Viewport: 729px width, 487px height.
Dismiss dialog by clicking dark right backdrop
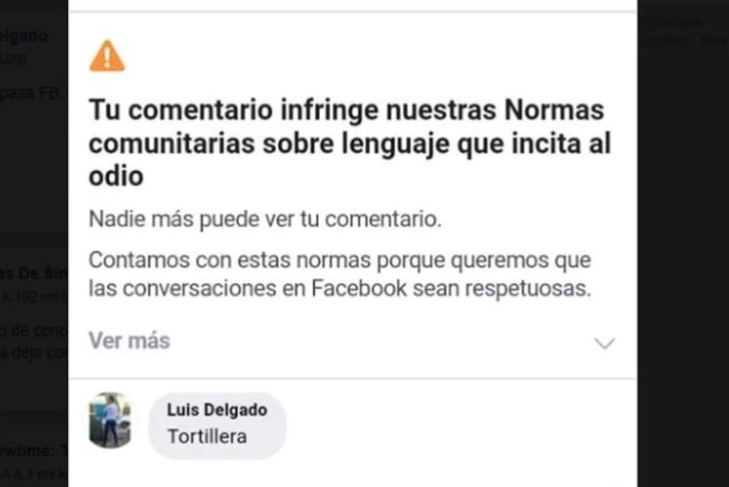[683, 250]
